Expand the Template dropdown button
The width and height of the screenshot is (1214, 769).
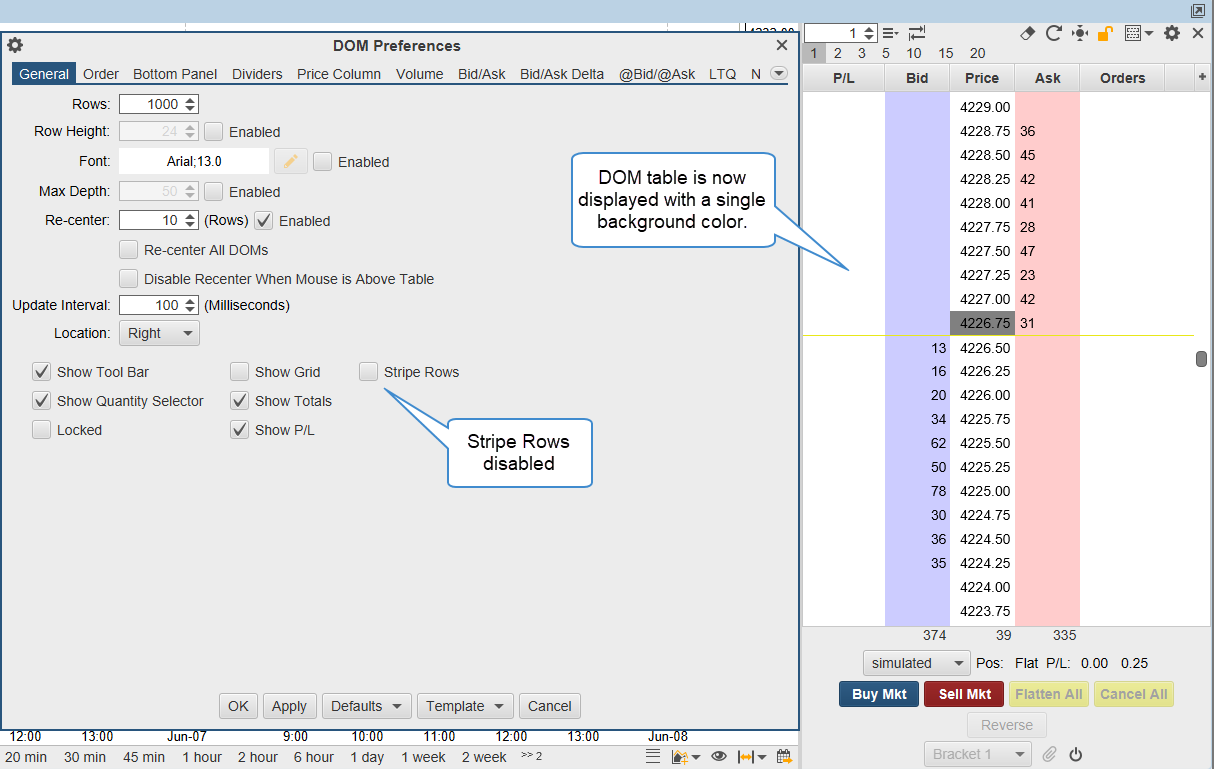tap(465, 706)
